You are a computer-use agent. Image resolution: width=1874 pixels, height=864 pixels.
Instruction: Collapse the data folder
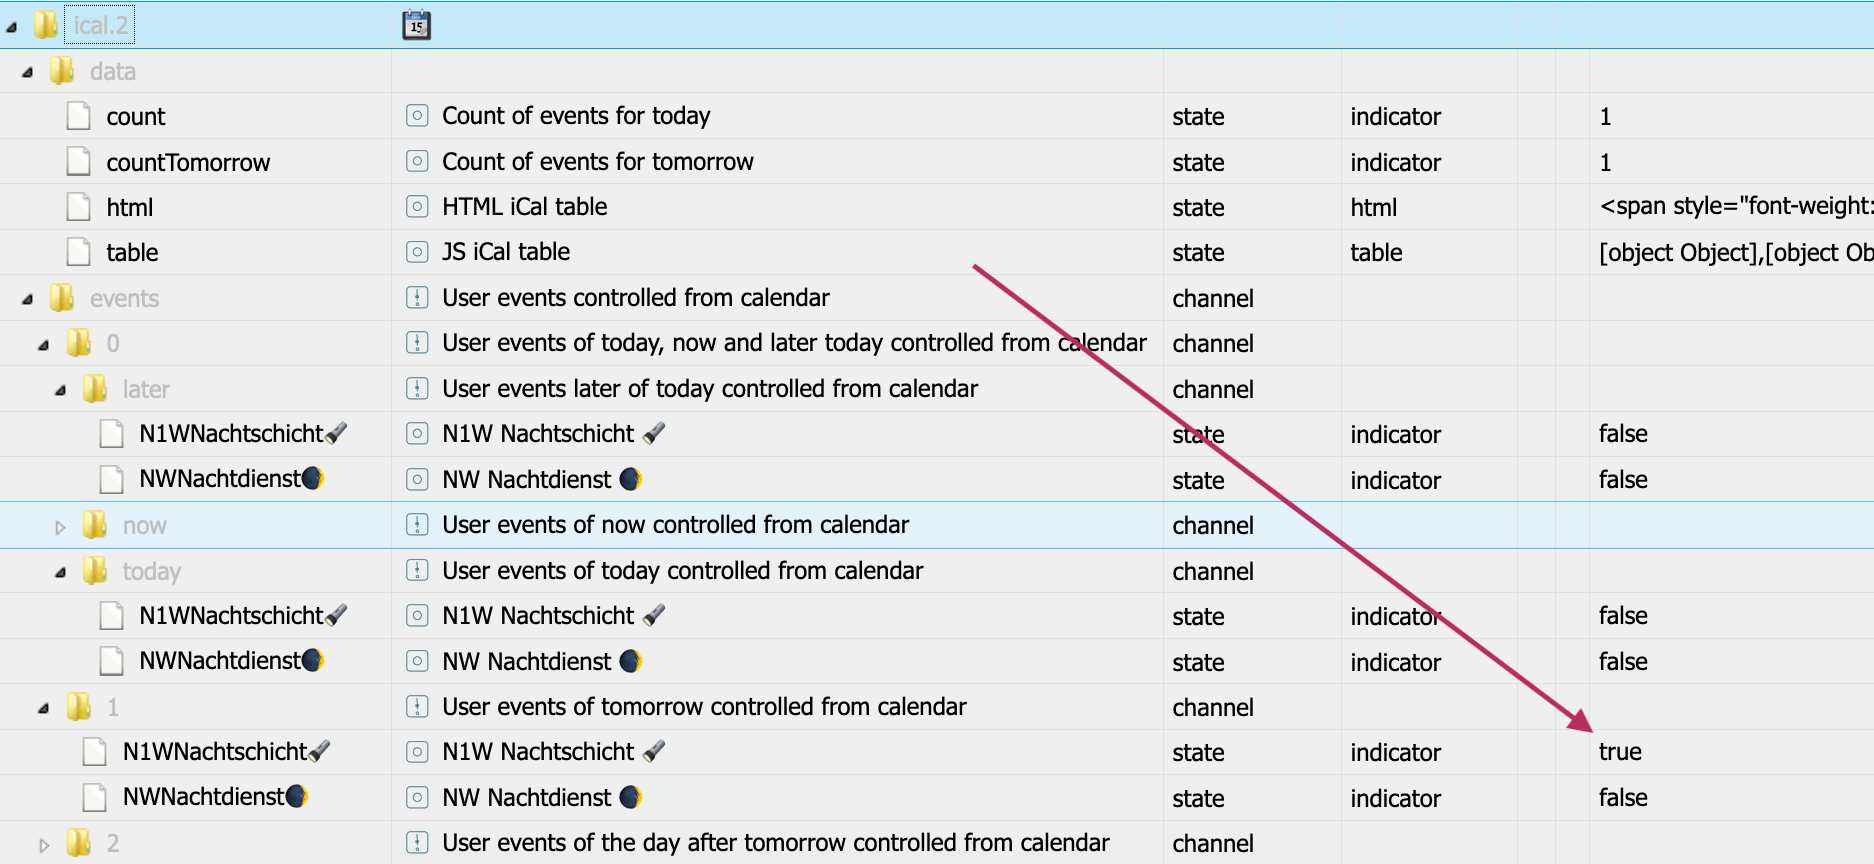pyautogui.click(x=28, y=72)
